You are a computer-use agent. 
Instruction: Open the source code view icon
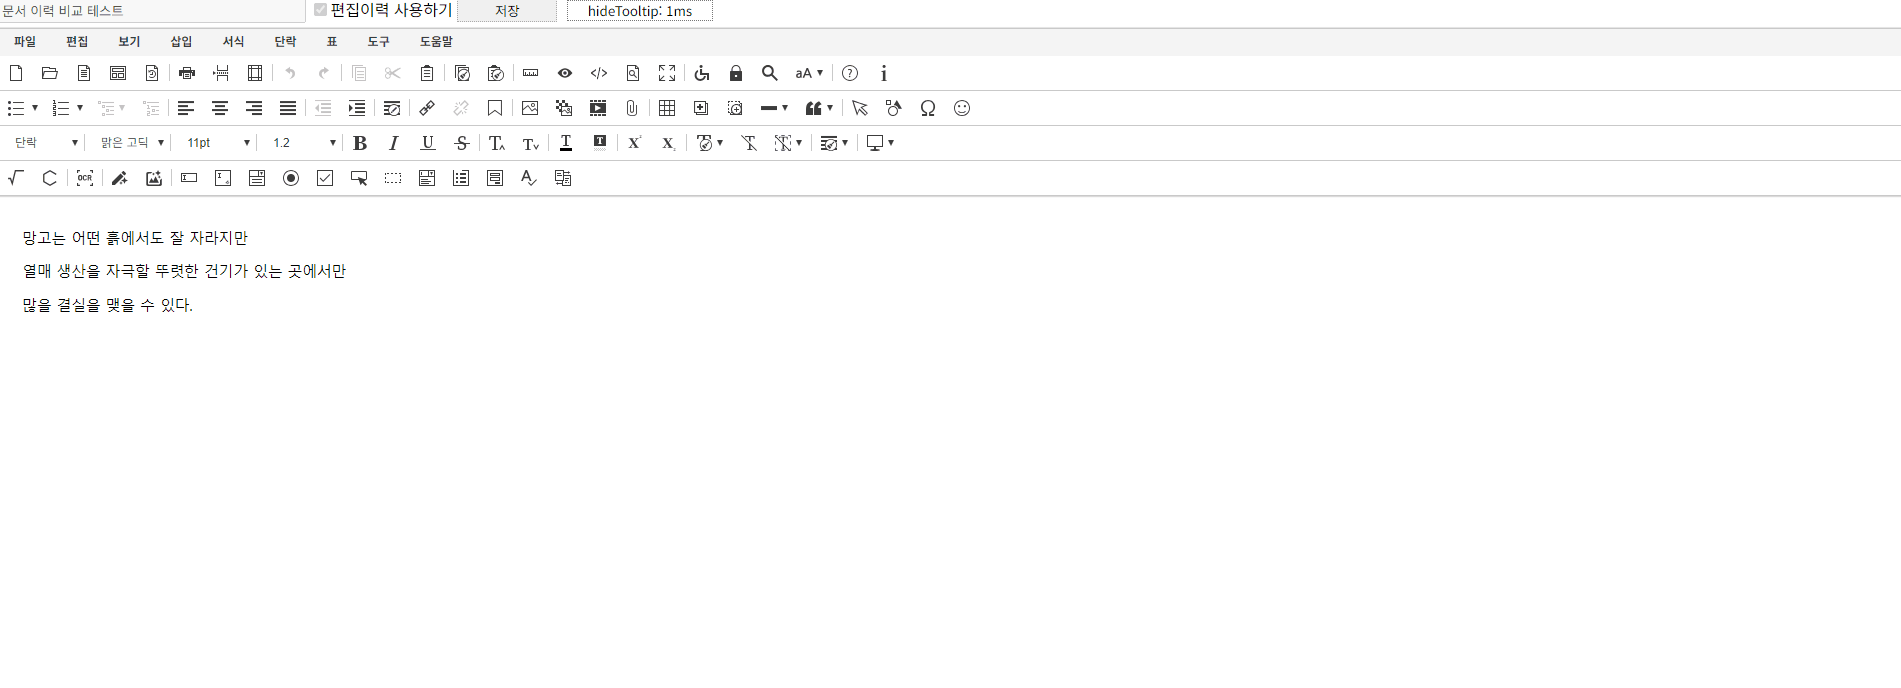click(599, 73)
